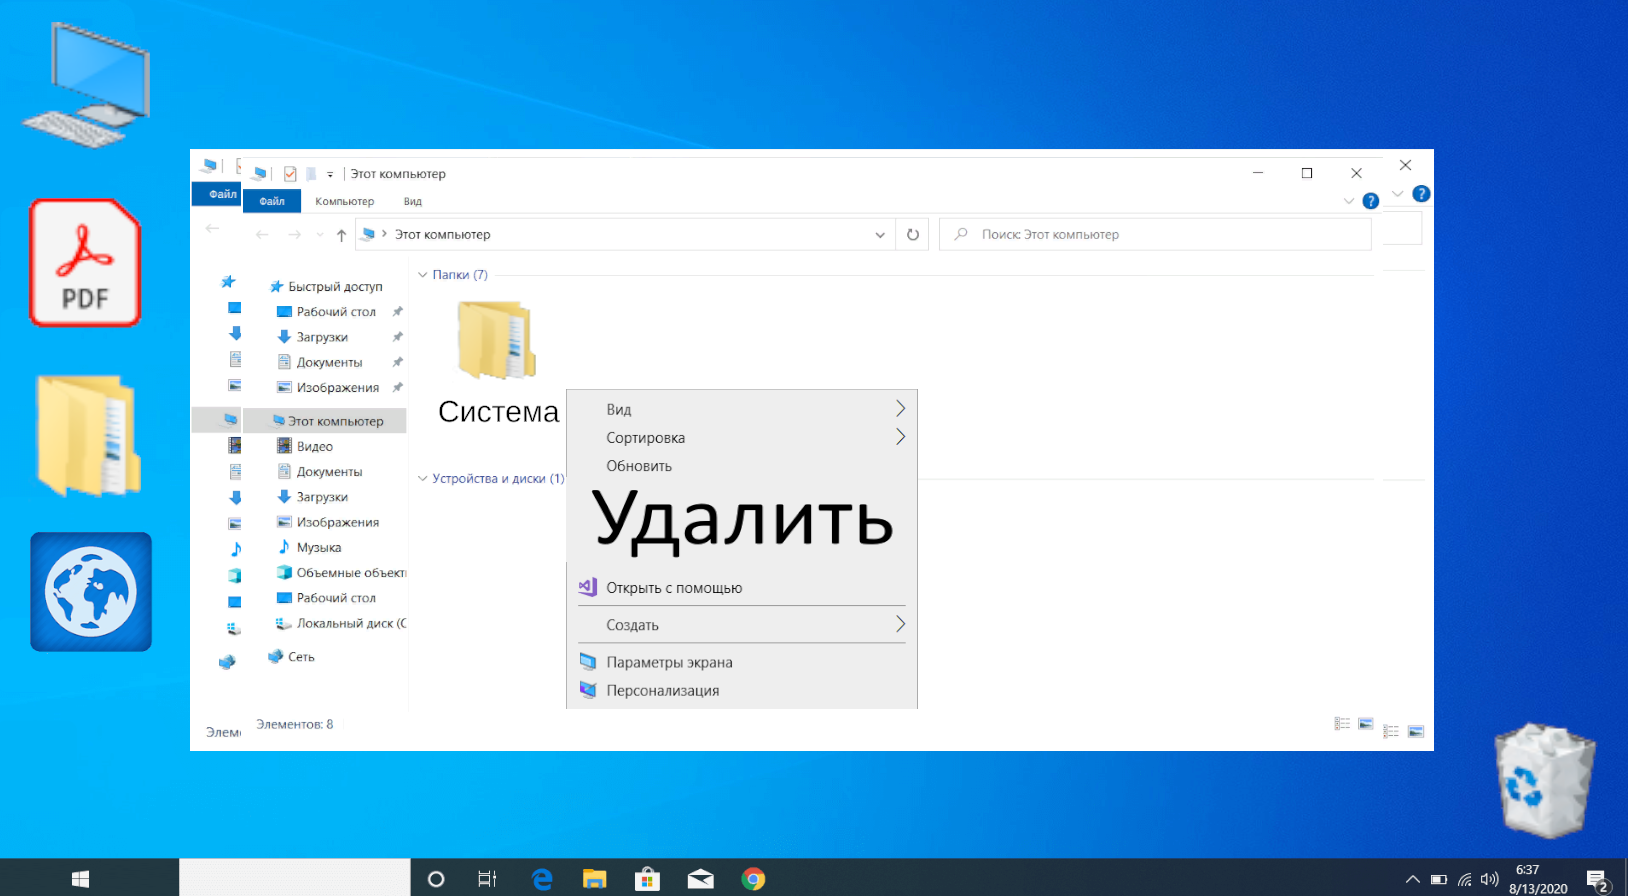Screen dimensions: 1628x896
Task: Select Этот компьютер in navigation tree
Action: tap(326, 421)
